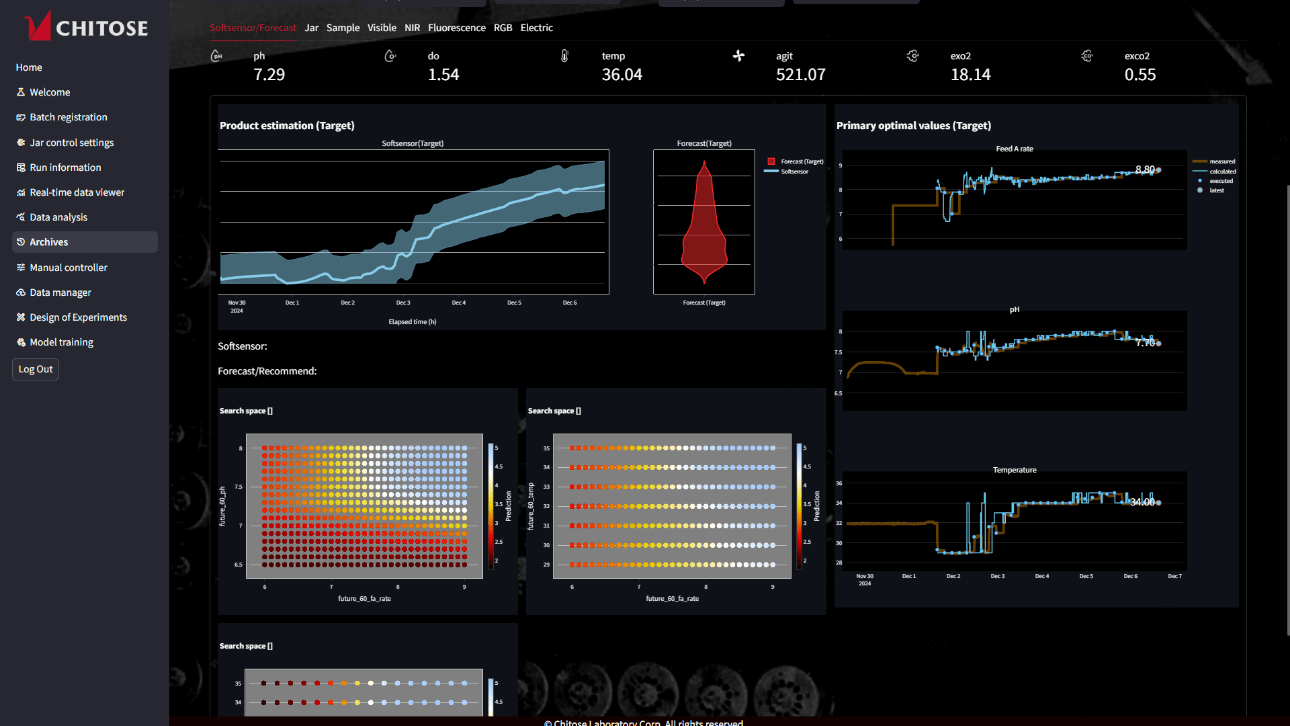This screenshot has width=1290, height=726.
Task: Click the icon beside Run information
Action: pyautogui.click(x=21, y=167)
